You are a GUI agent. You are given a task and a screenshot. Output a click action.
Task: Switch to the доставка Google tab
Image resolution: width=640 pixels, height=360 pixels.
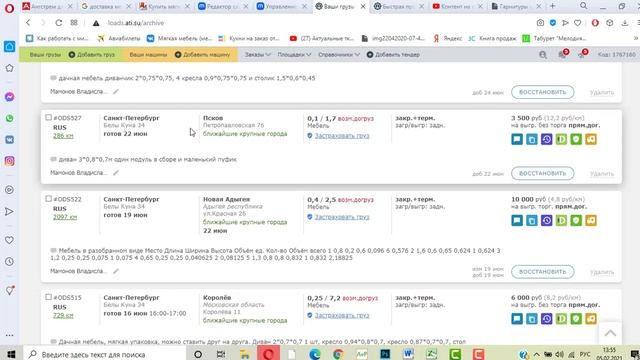click(x=105, y=6)
